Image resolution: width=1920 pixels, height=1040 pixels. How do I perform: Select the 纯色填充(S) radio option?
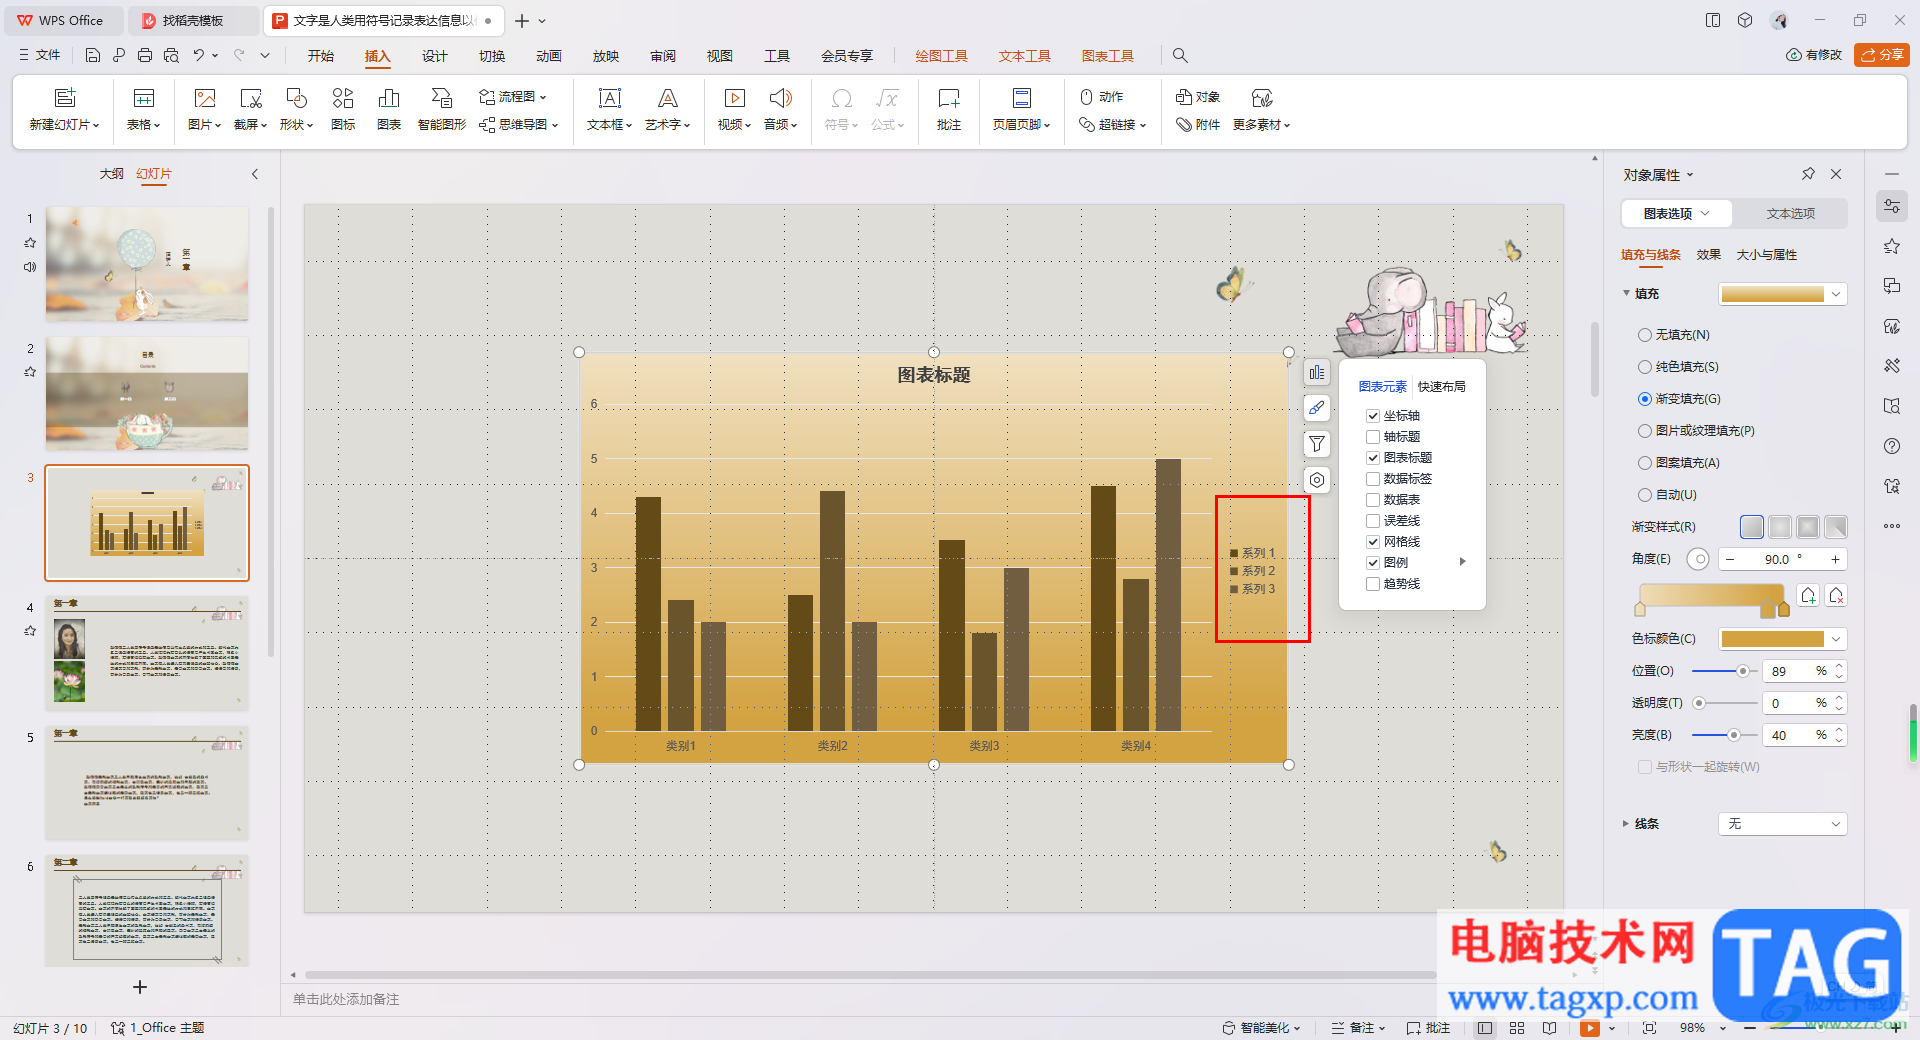point(1645,367)
